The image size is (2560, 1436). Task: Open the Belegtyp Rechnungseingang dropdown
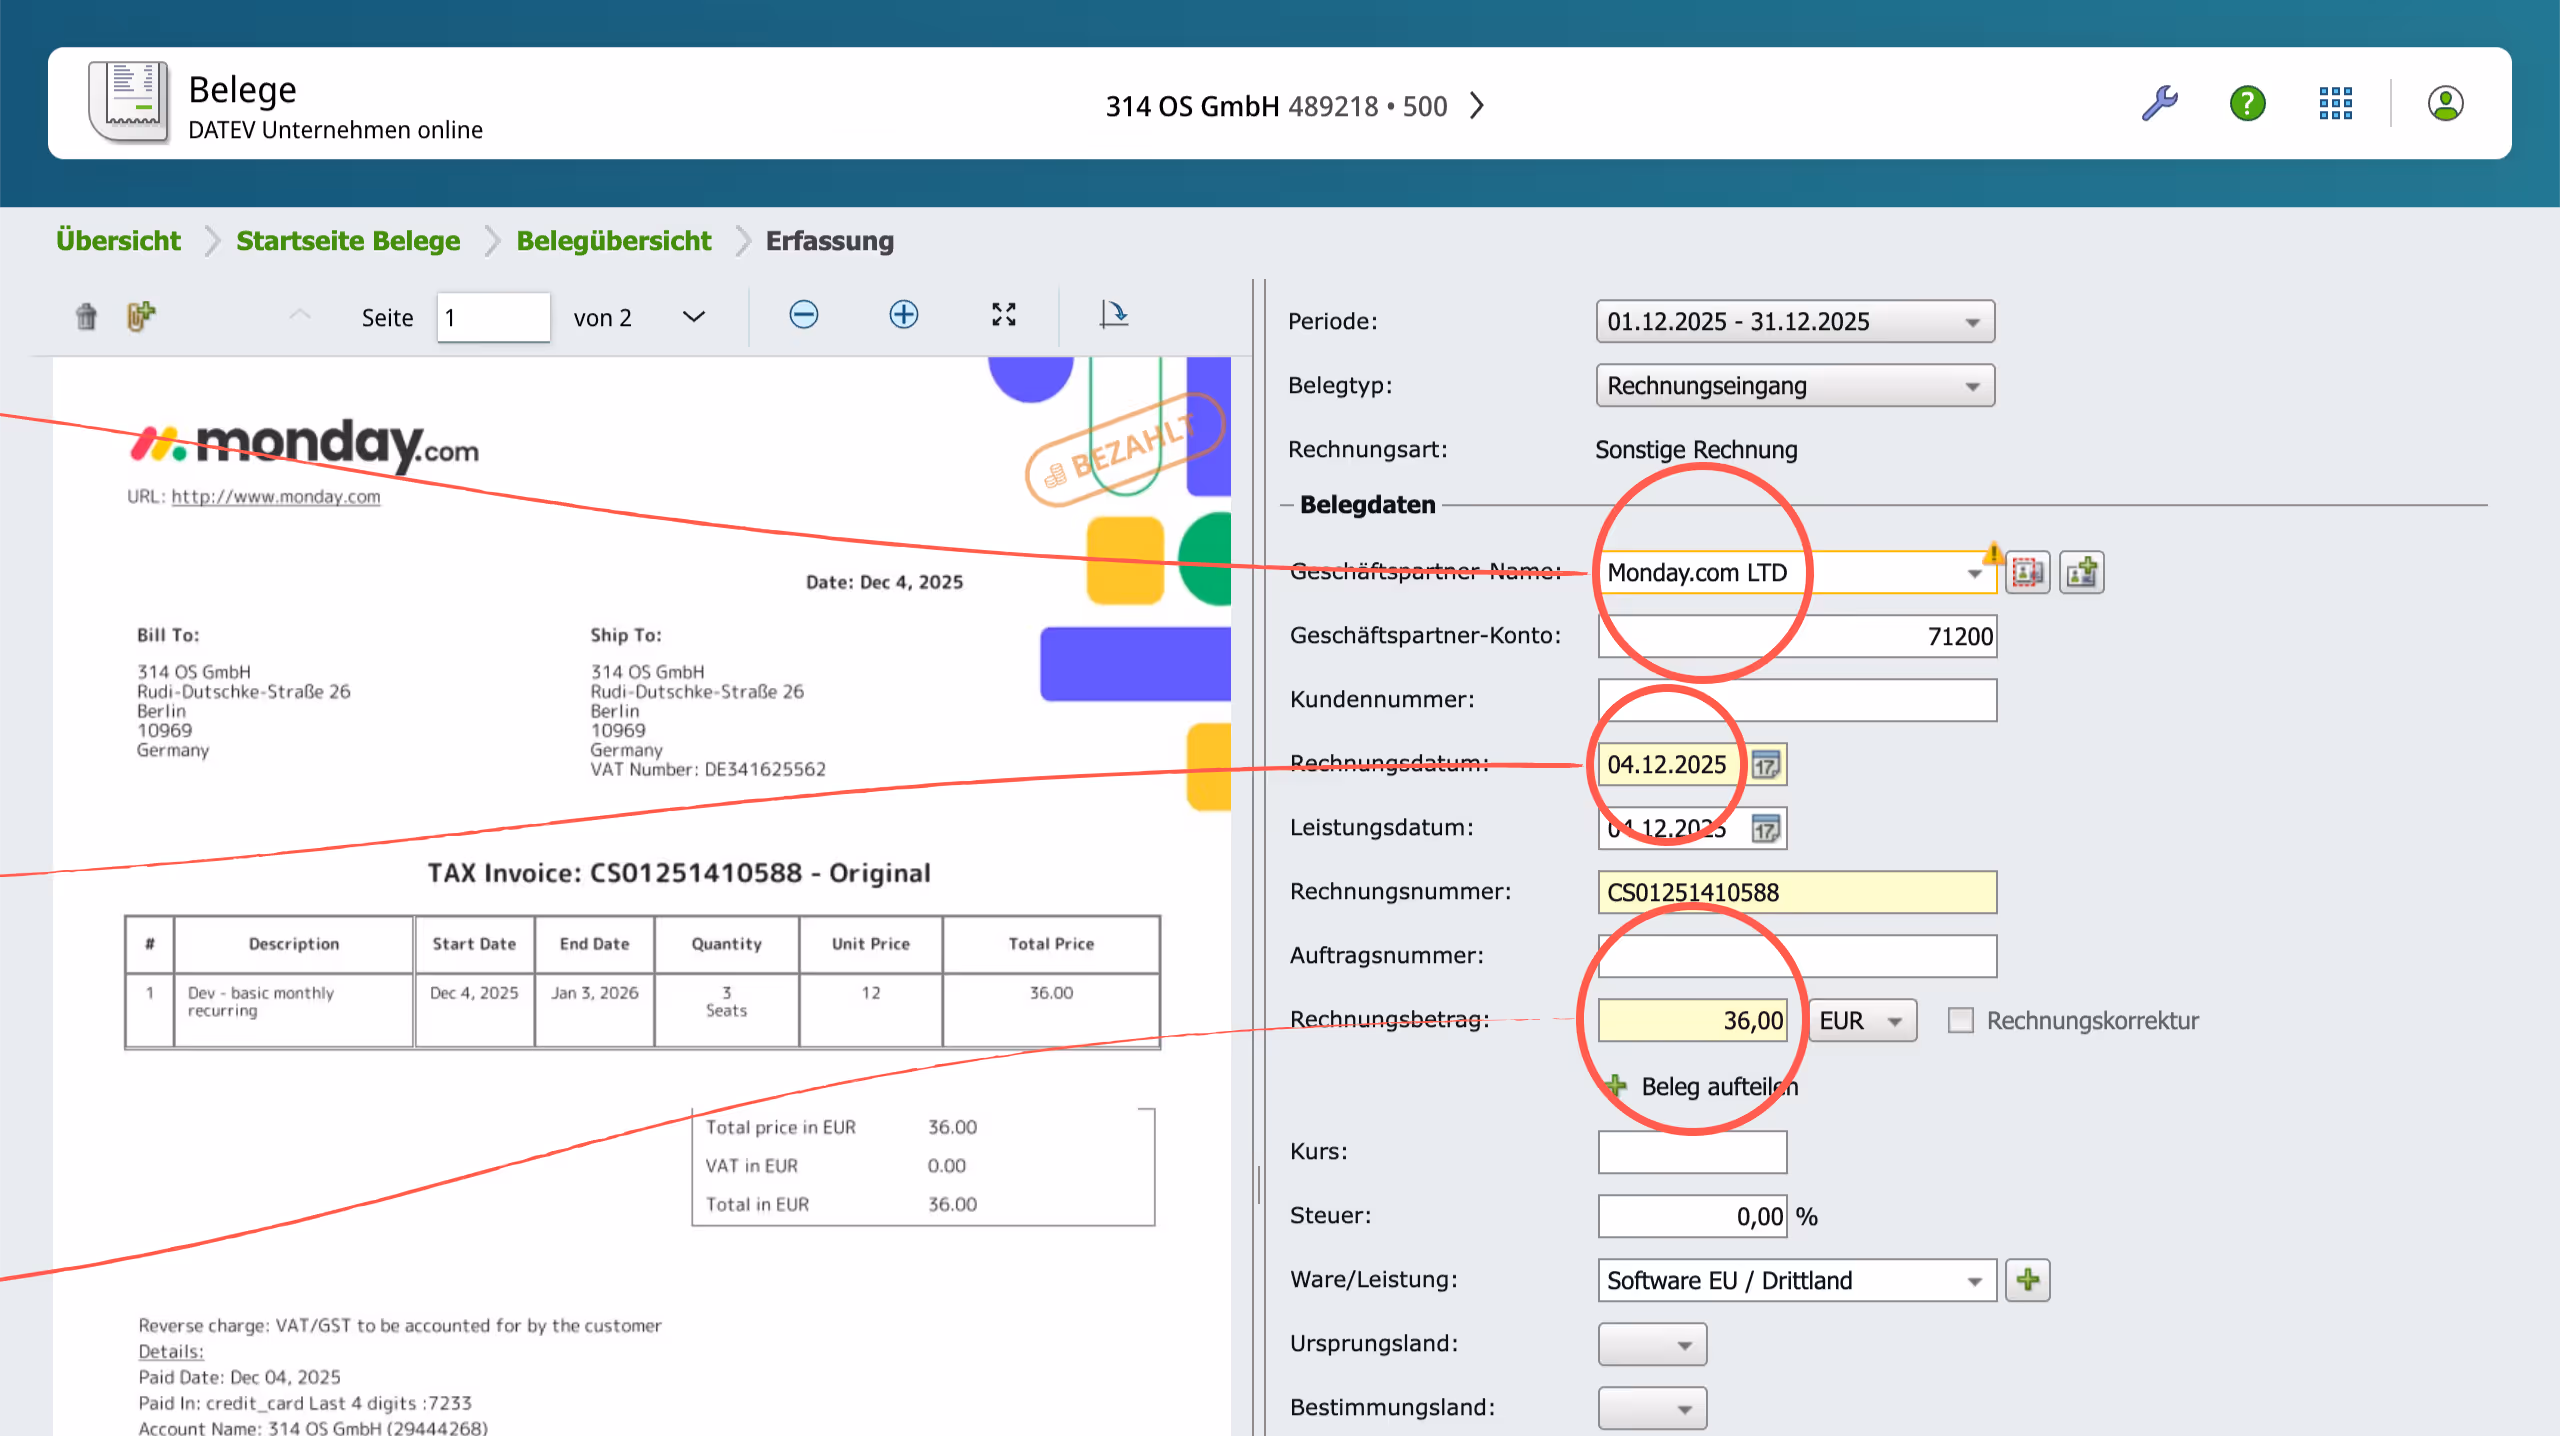coord(1972,386)
